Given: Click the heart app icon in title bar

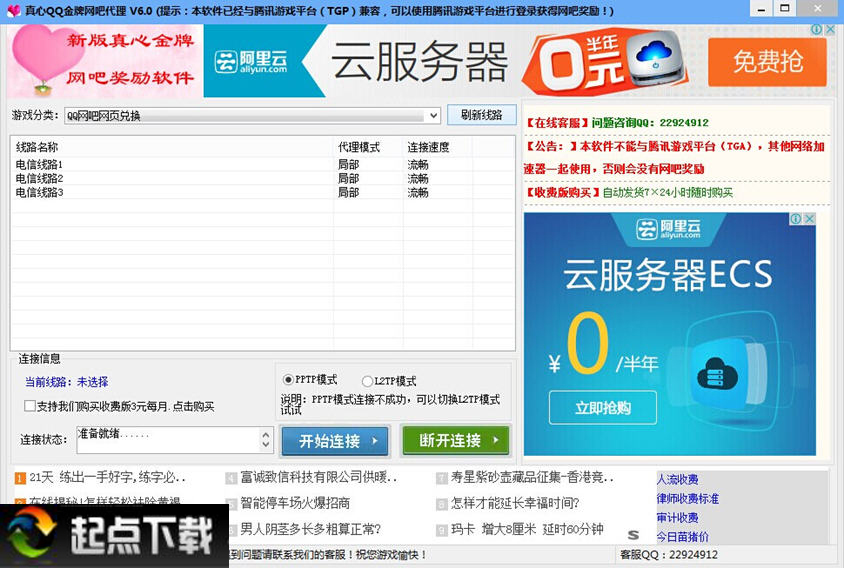Looking at the screenshot, I should [15, 11].
